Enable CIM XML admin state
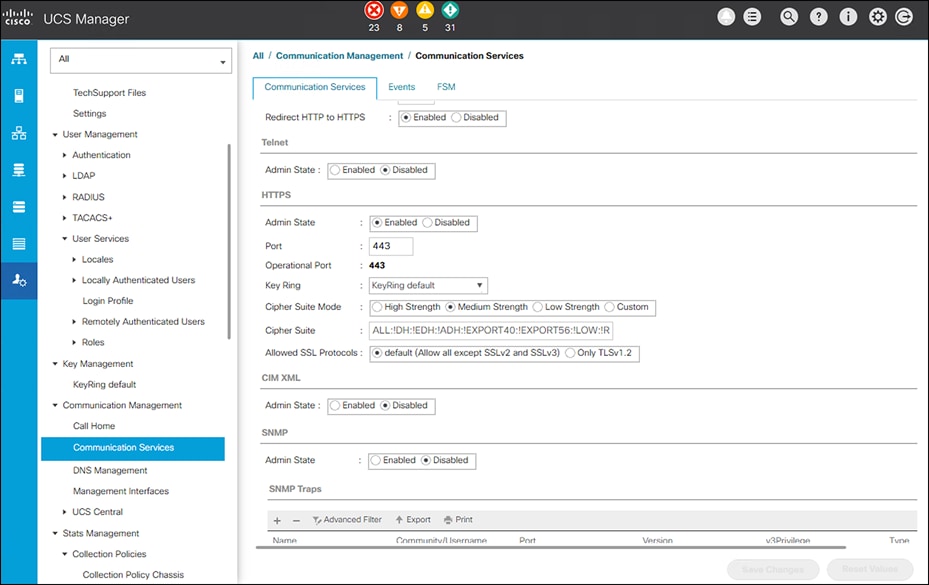 335,405
